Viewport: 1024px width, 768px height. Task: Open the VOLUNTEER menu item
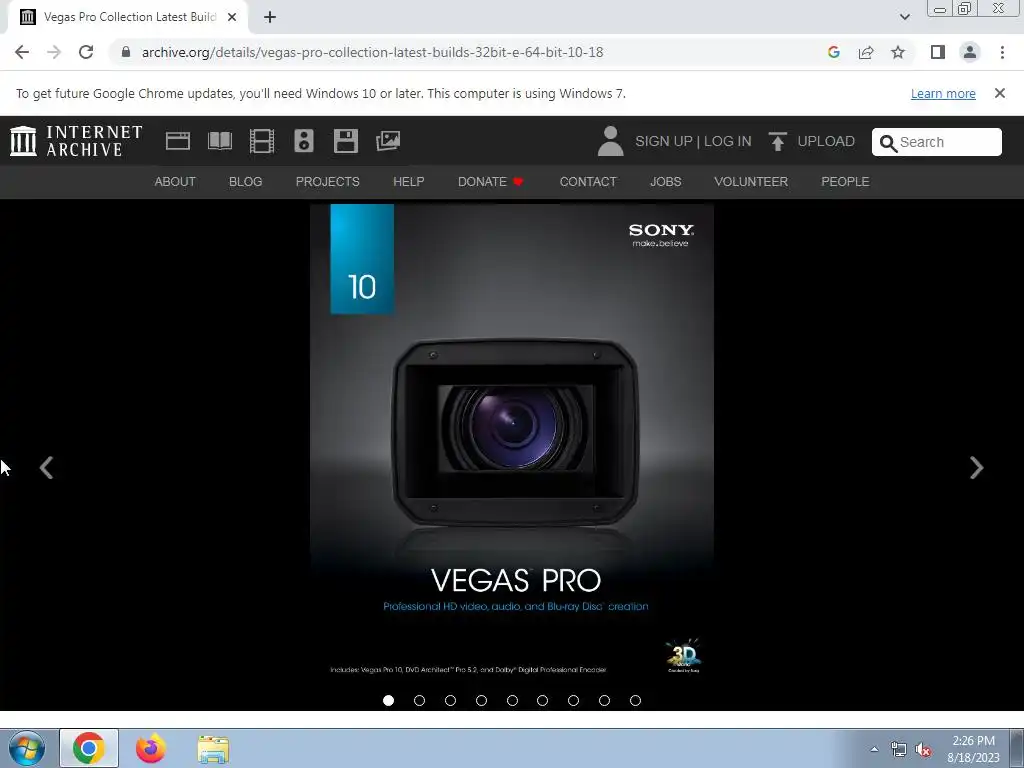pyautogui.click(x=751, y=182)
